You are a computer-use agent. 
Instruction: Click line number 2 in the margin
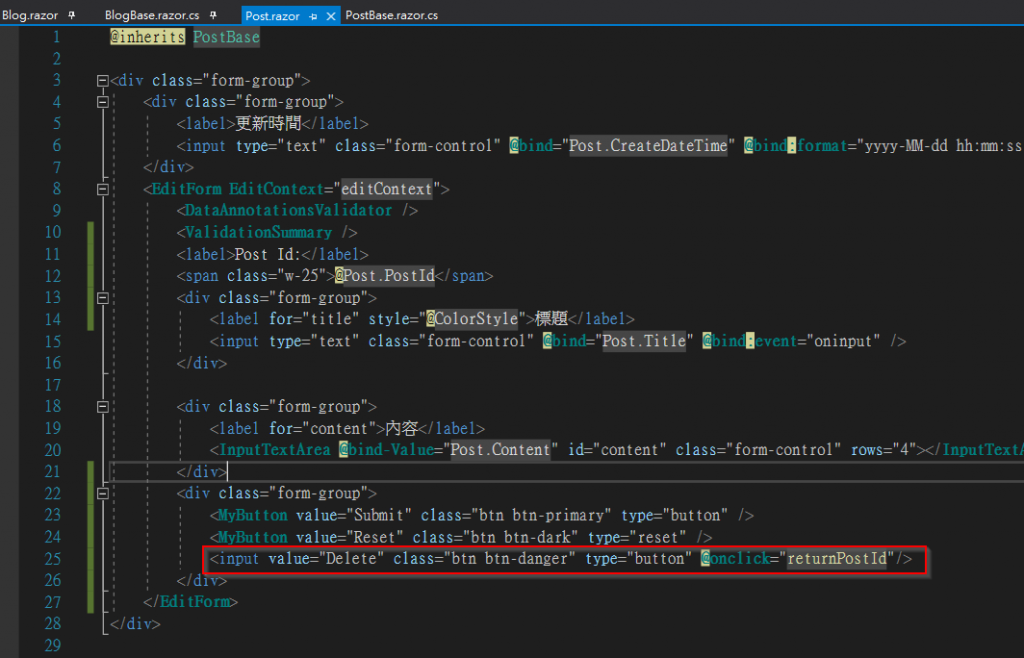[56, 59]
